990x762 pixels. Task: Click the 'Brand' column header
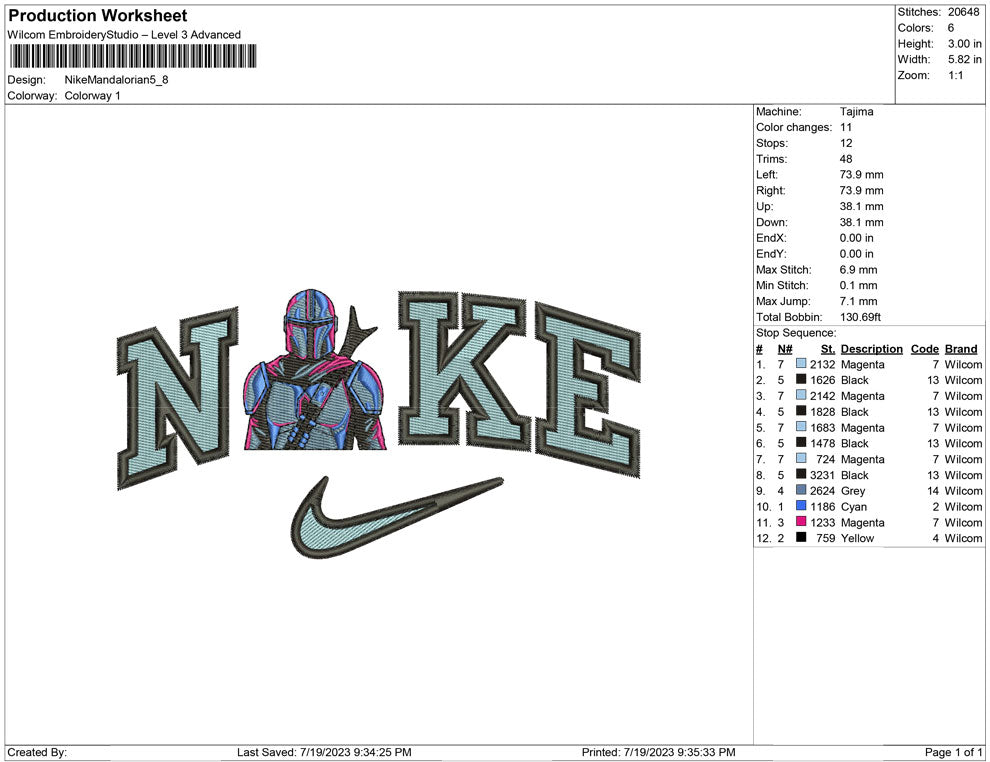pos(961,348)
